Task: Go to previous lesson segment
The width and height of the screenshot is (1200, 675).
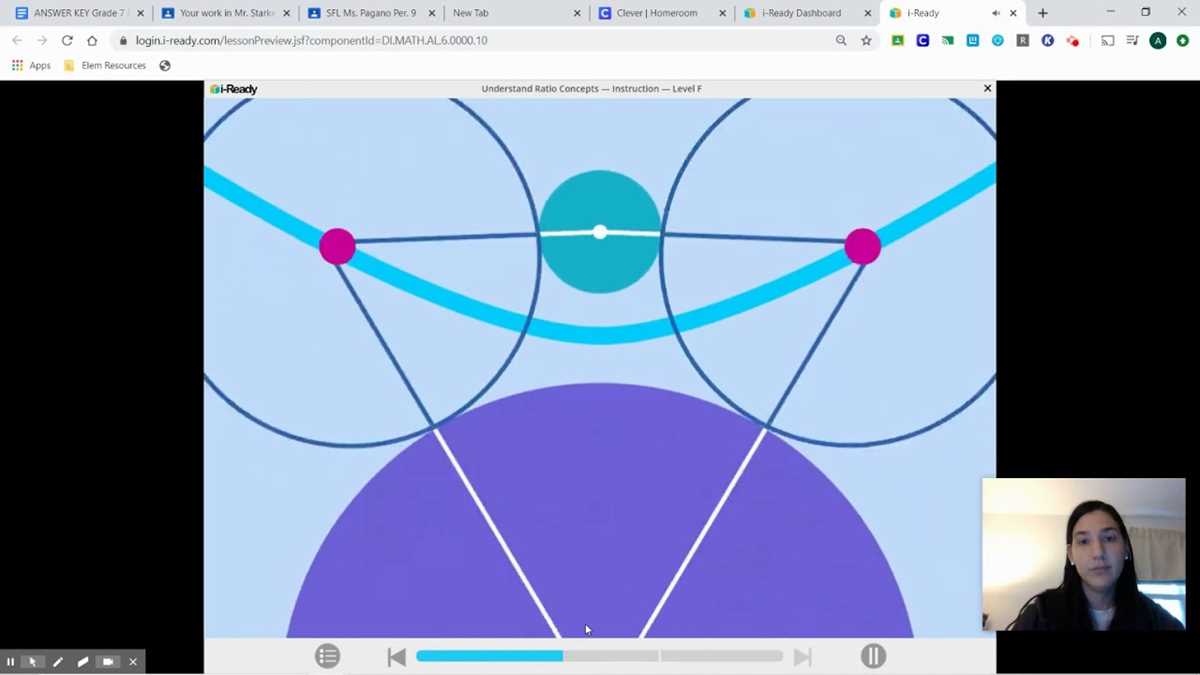Action: 397,657
